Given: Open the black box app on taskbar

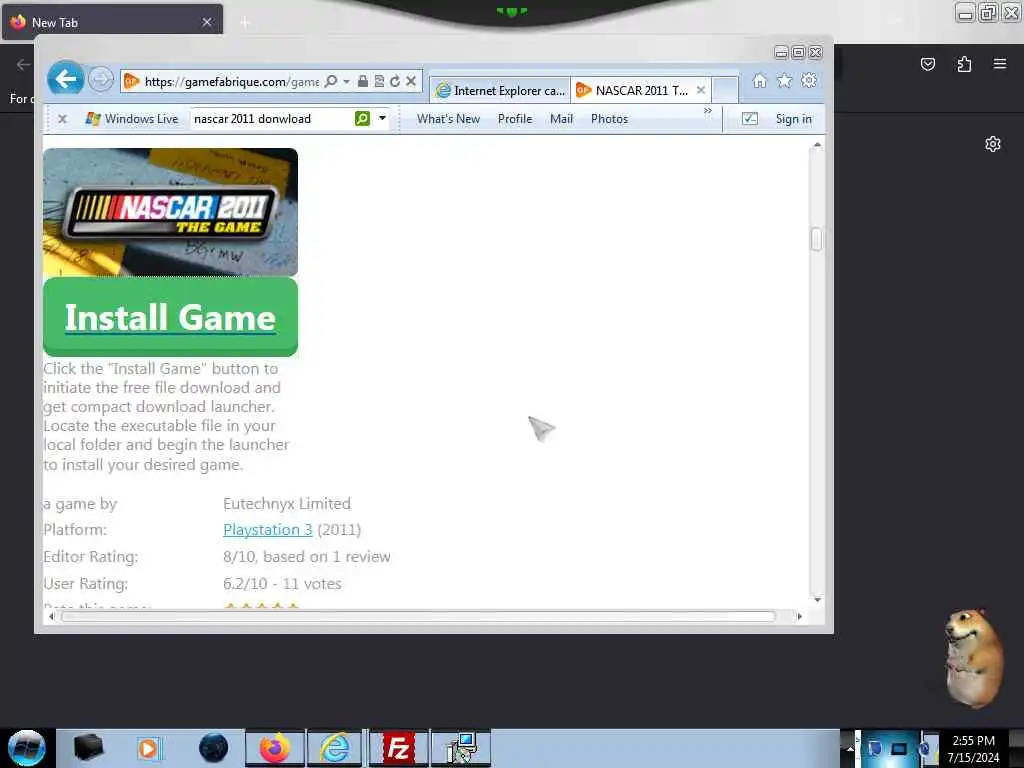Looking at the screenshot, I should click(88, 748).
